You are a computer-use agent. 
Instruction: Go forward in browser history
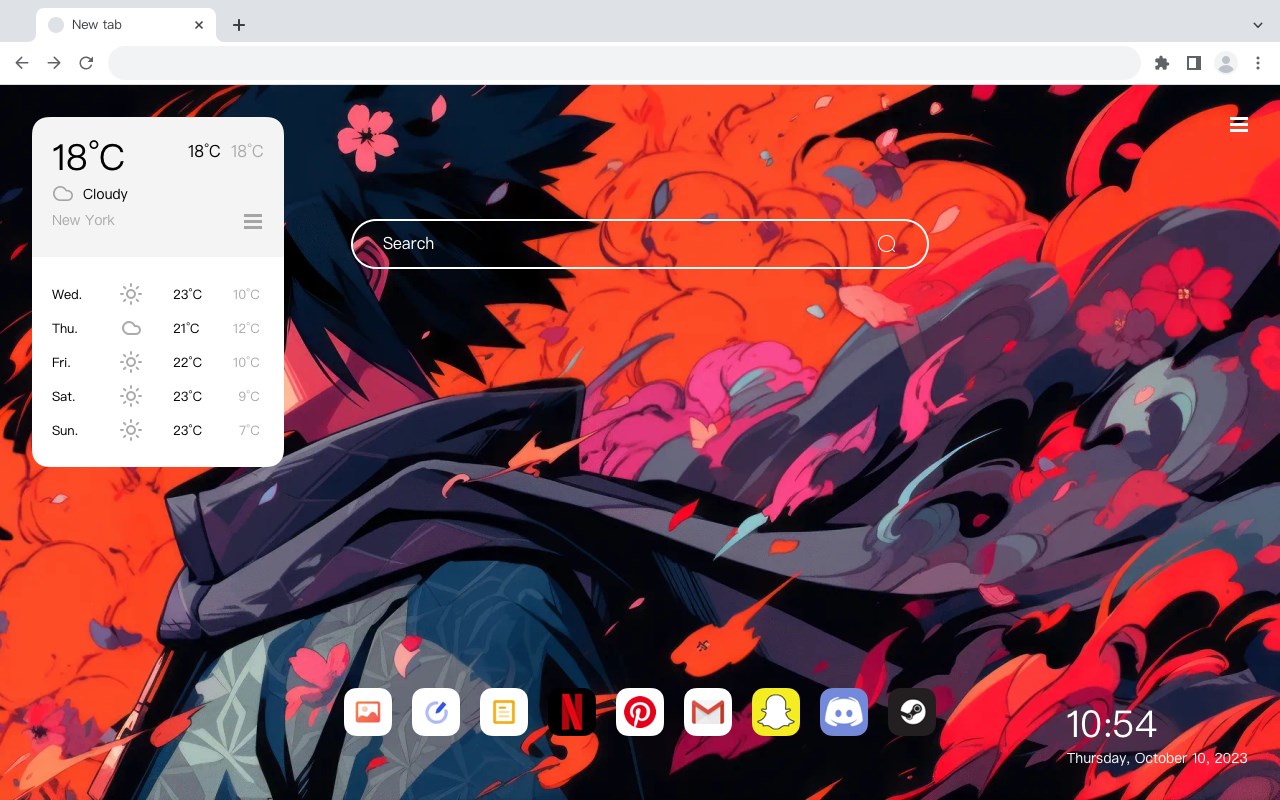(54, 63)
